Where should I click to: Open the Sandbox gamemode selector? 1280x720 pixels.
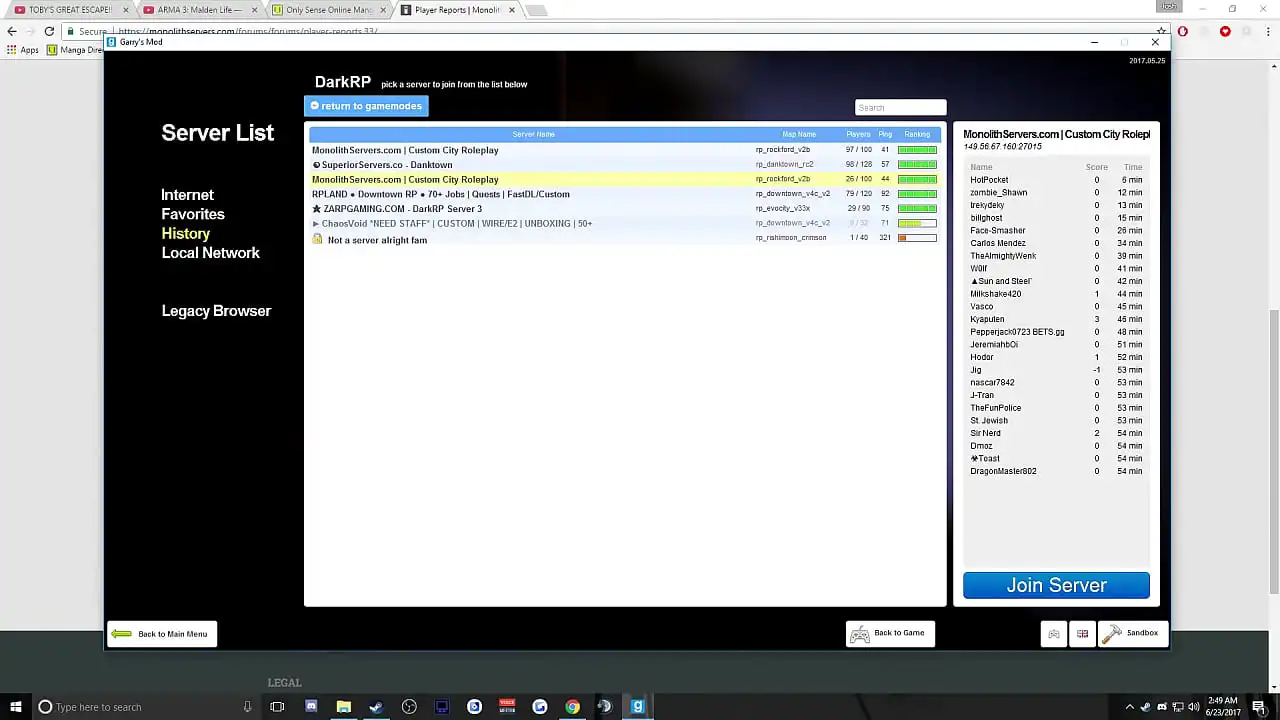[1133, 633]
